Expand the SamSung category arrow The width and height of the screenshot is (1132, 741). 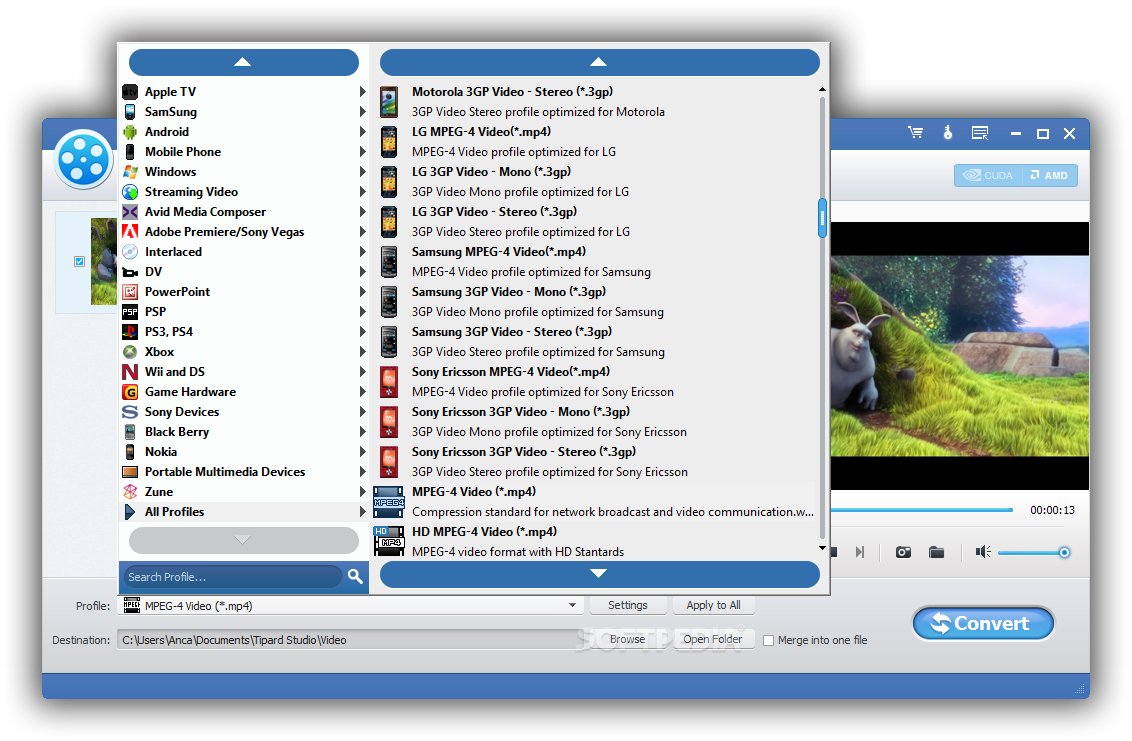coord(362,112)
